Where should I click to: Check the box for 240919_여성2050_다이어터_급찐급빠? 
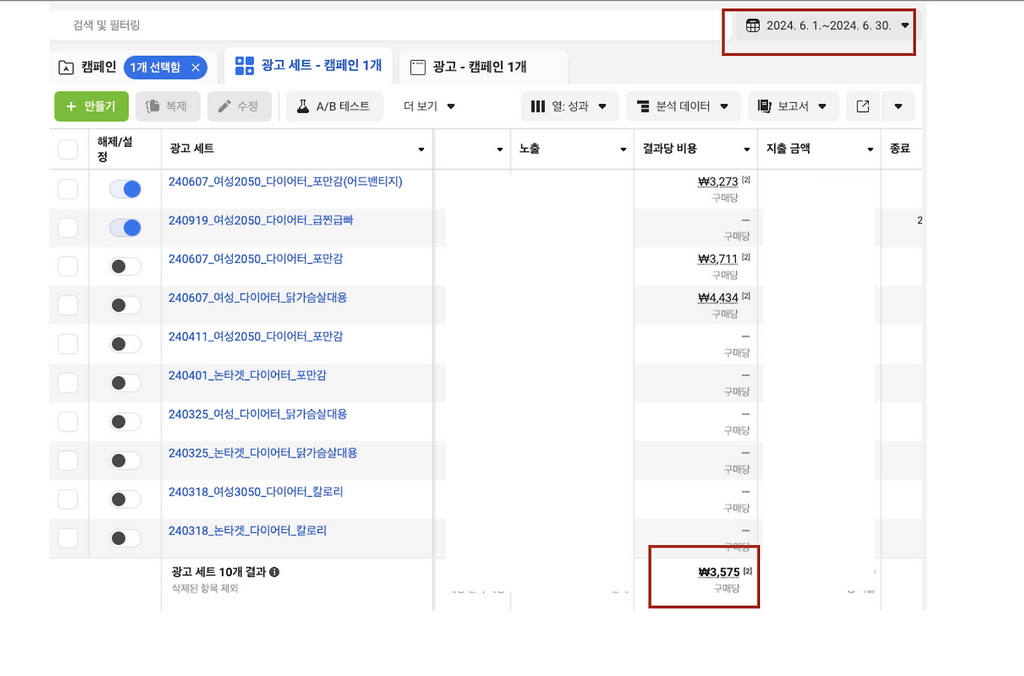coord(68,228)
